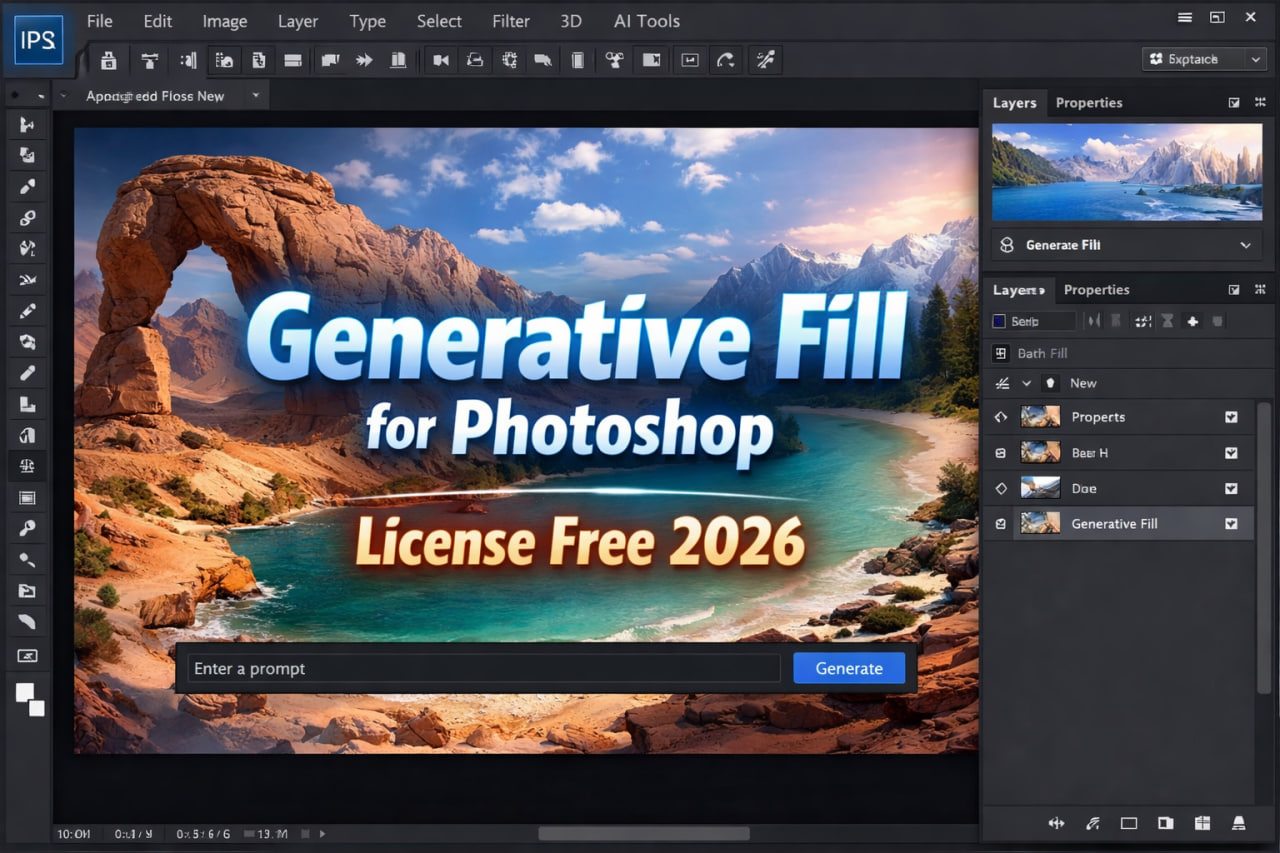Image resolution: width=1280 pixels, height=853 pixels.
Task: Open the hamburger menu at the top right
Action: pos(1184,17)
